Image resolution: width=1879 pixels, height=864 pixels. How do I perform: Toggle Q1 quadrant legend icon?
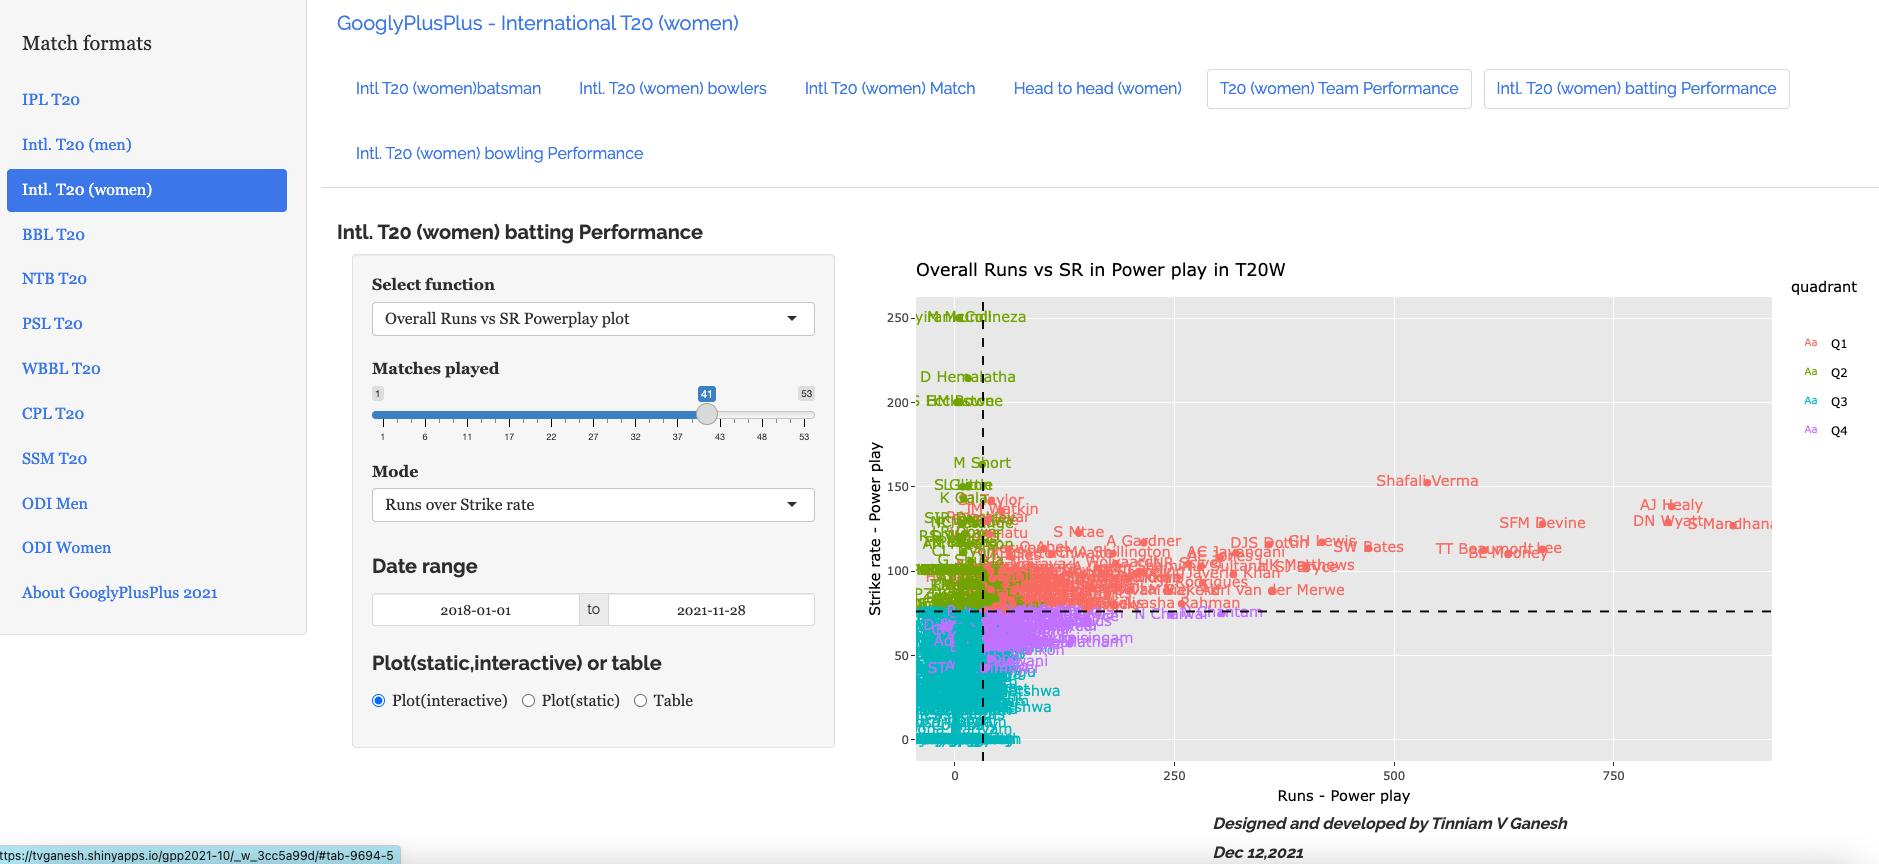point(1811,343)
